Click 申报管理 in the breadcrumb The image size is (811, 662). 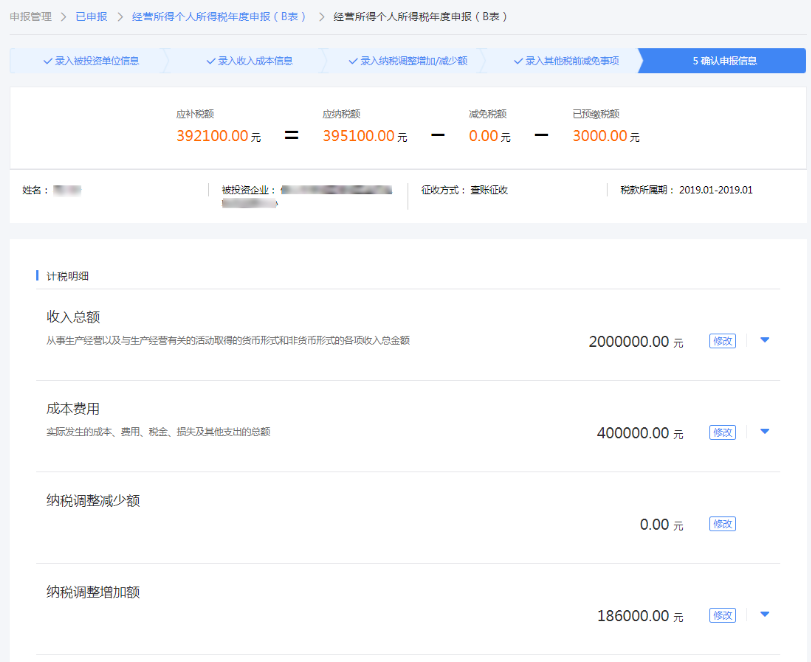[x=30, y=17]
